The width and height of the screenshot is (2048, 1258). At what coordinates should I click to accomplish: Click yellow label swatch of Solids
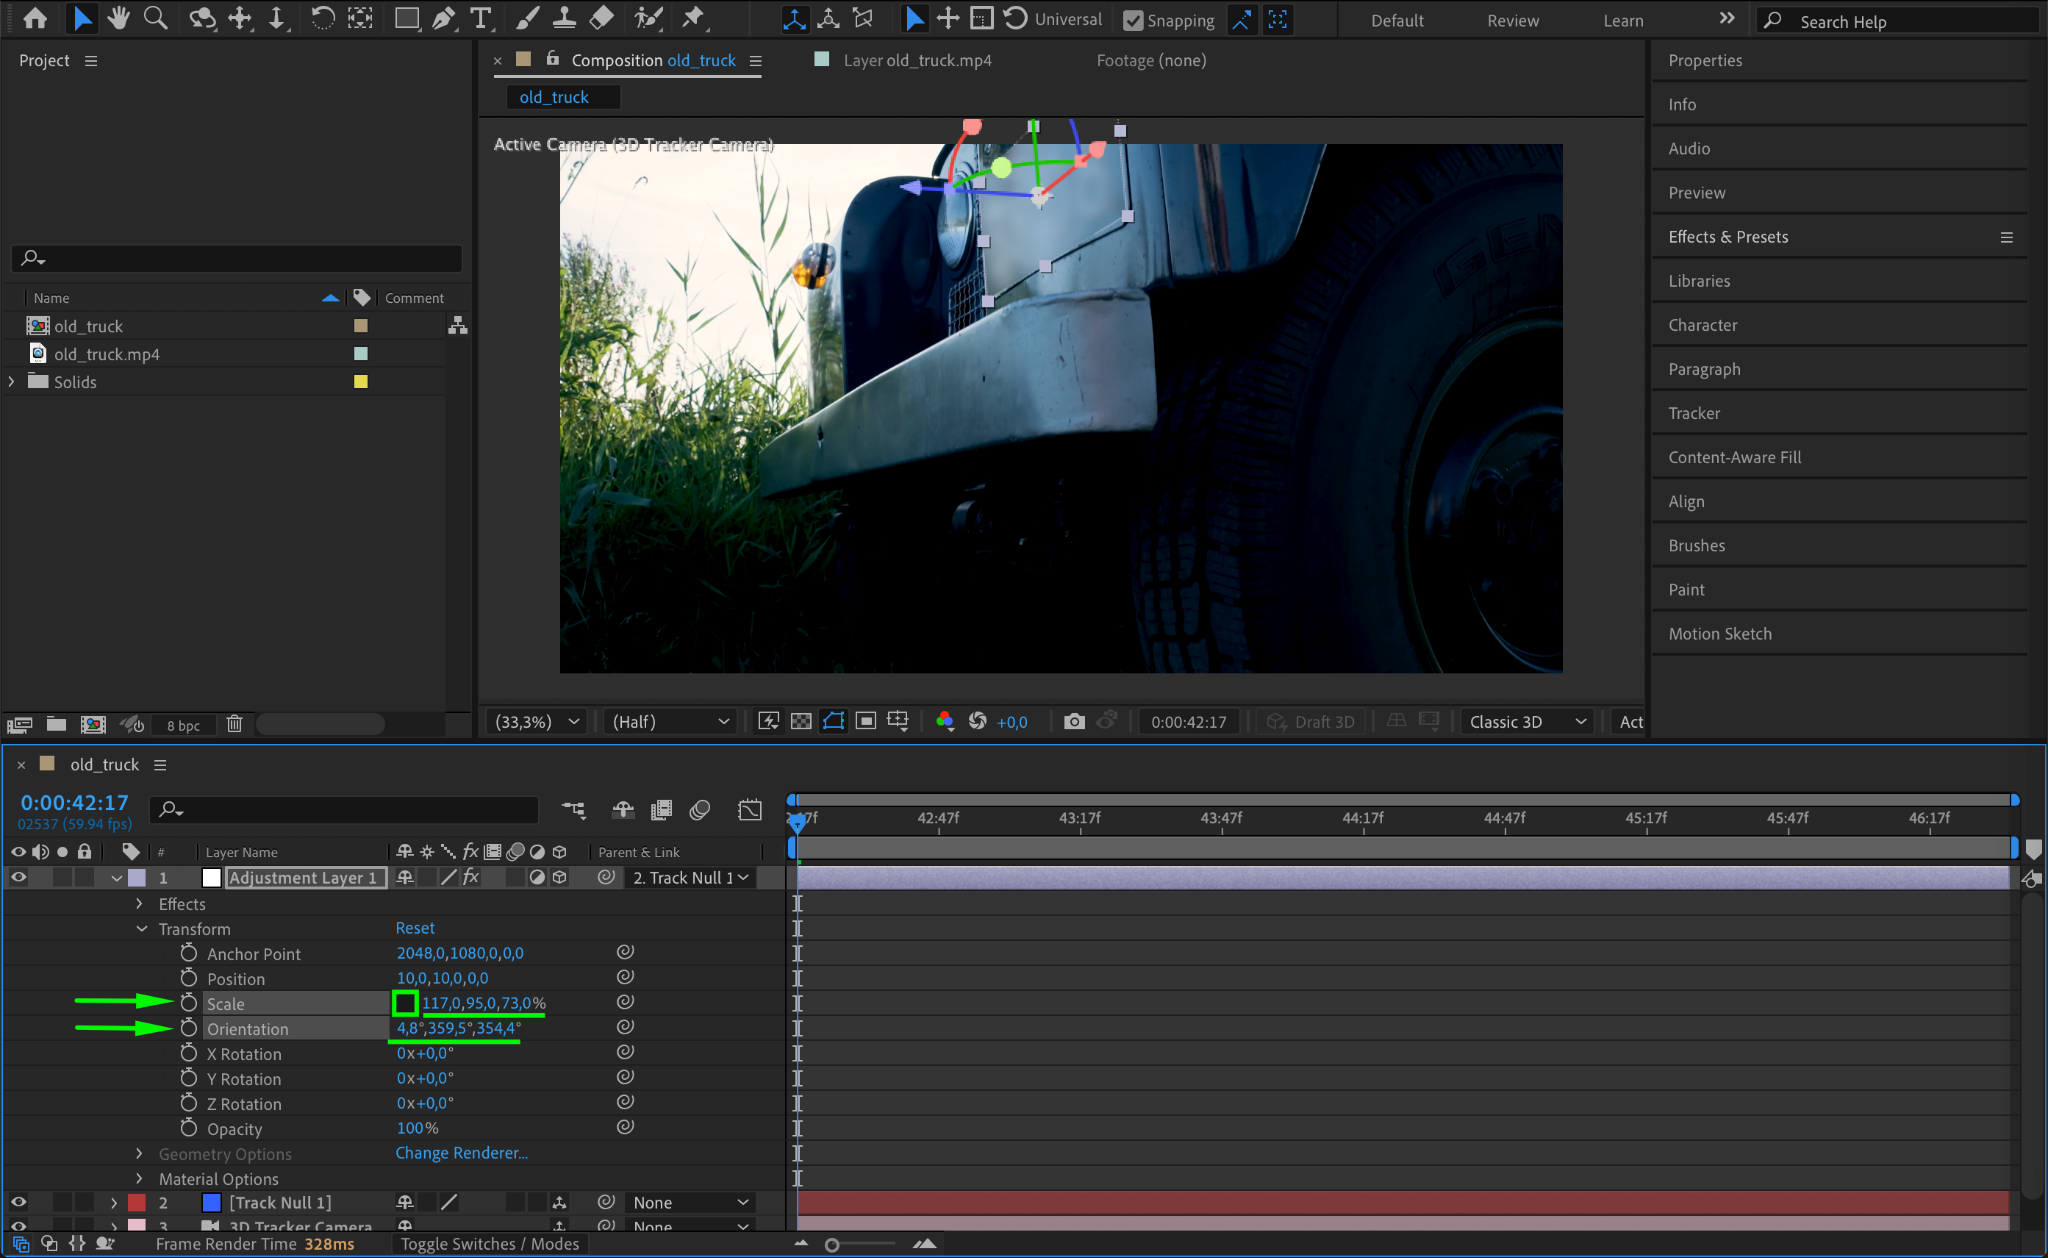pos(361,382)
